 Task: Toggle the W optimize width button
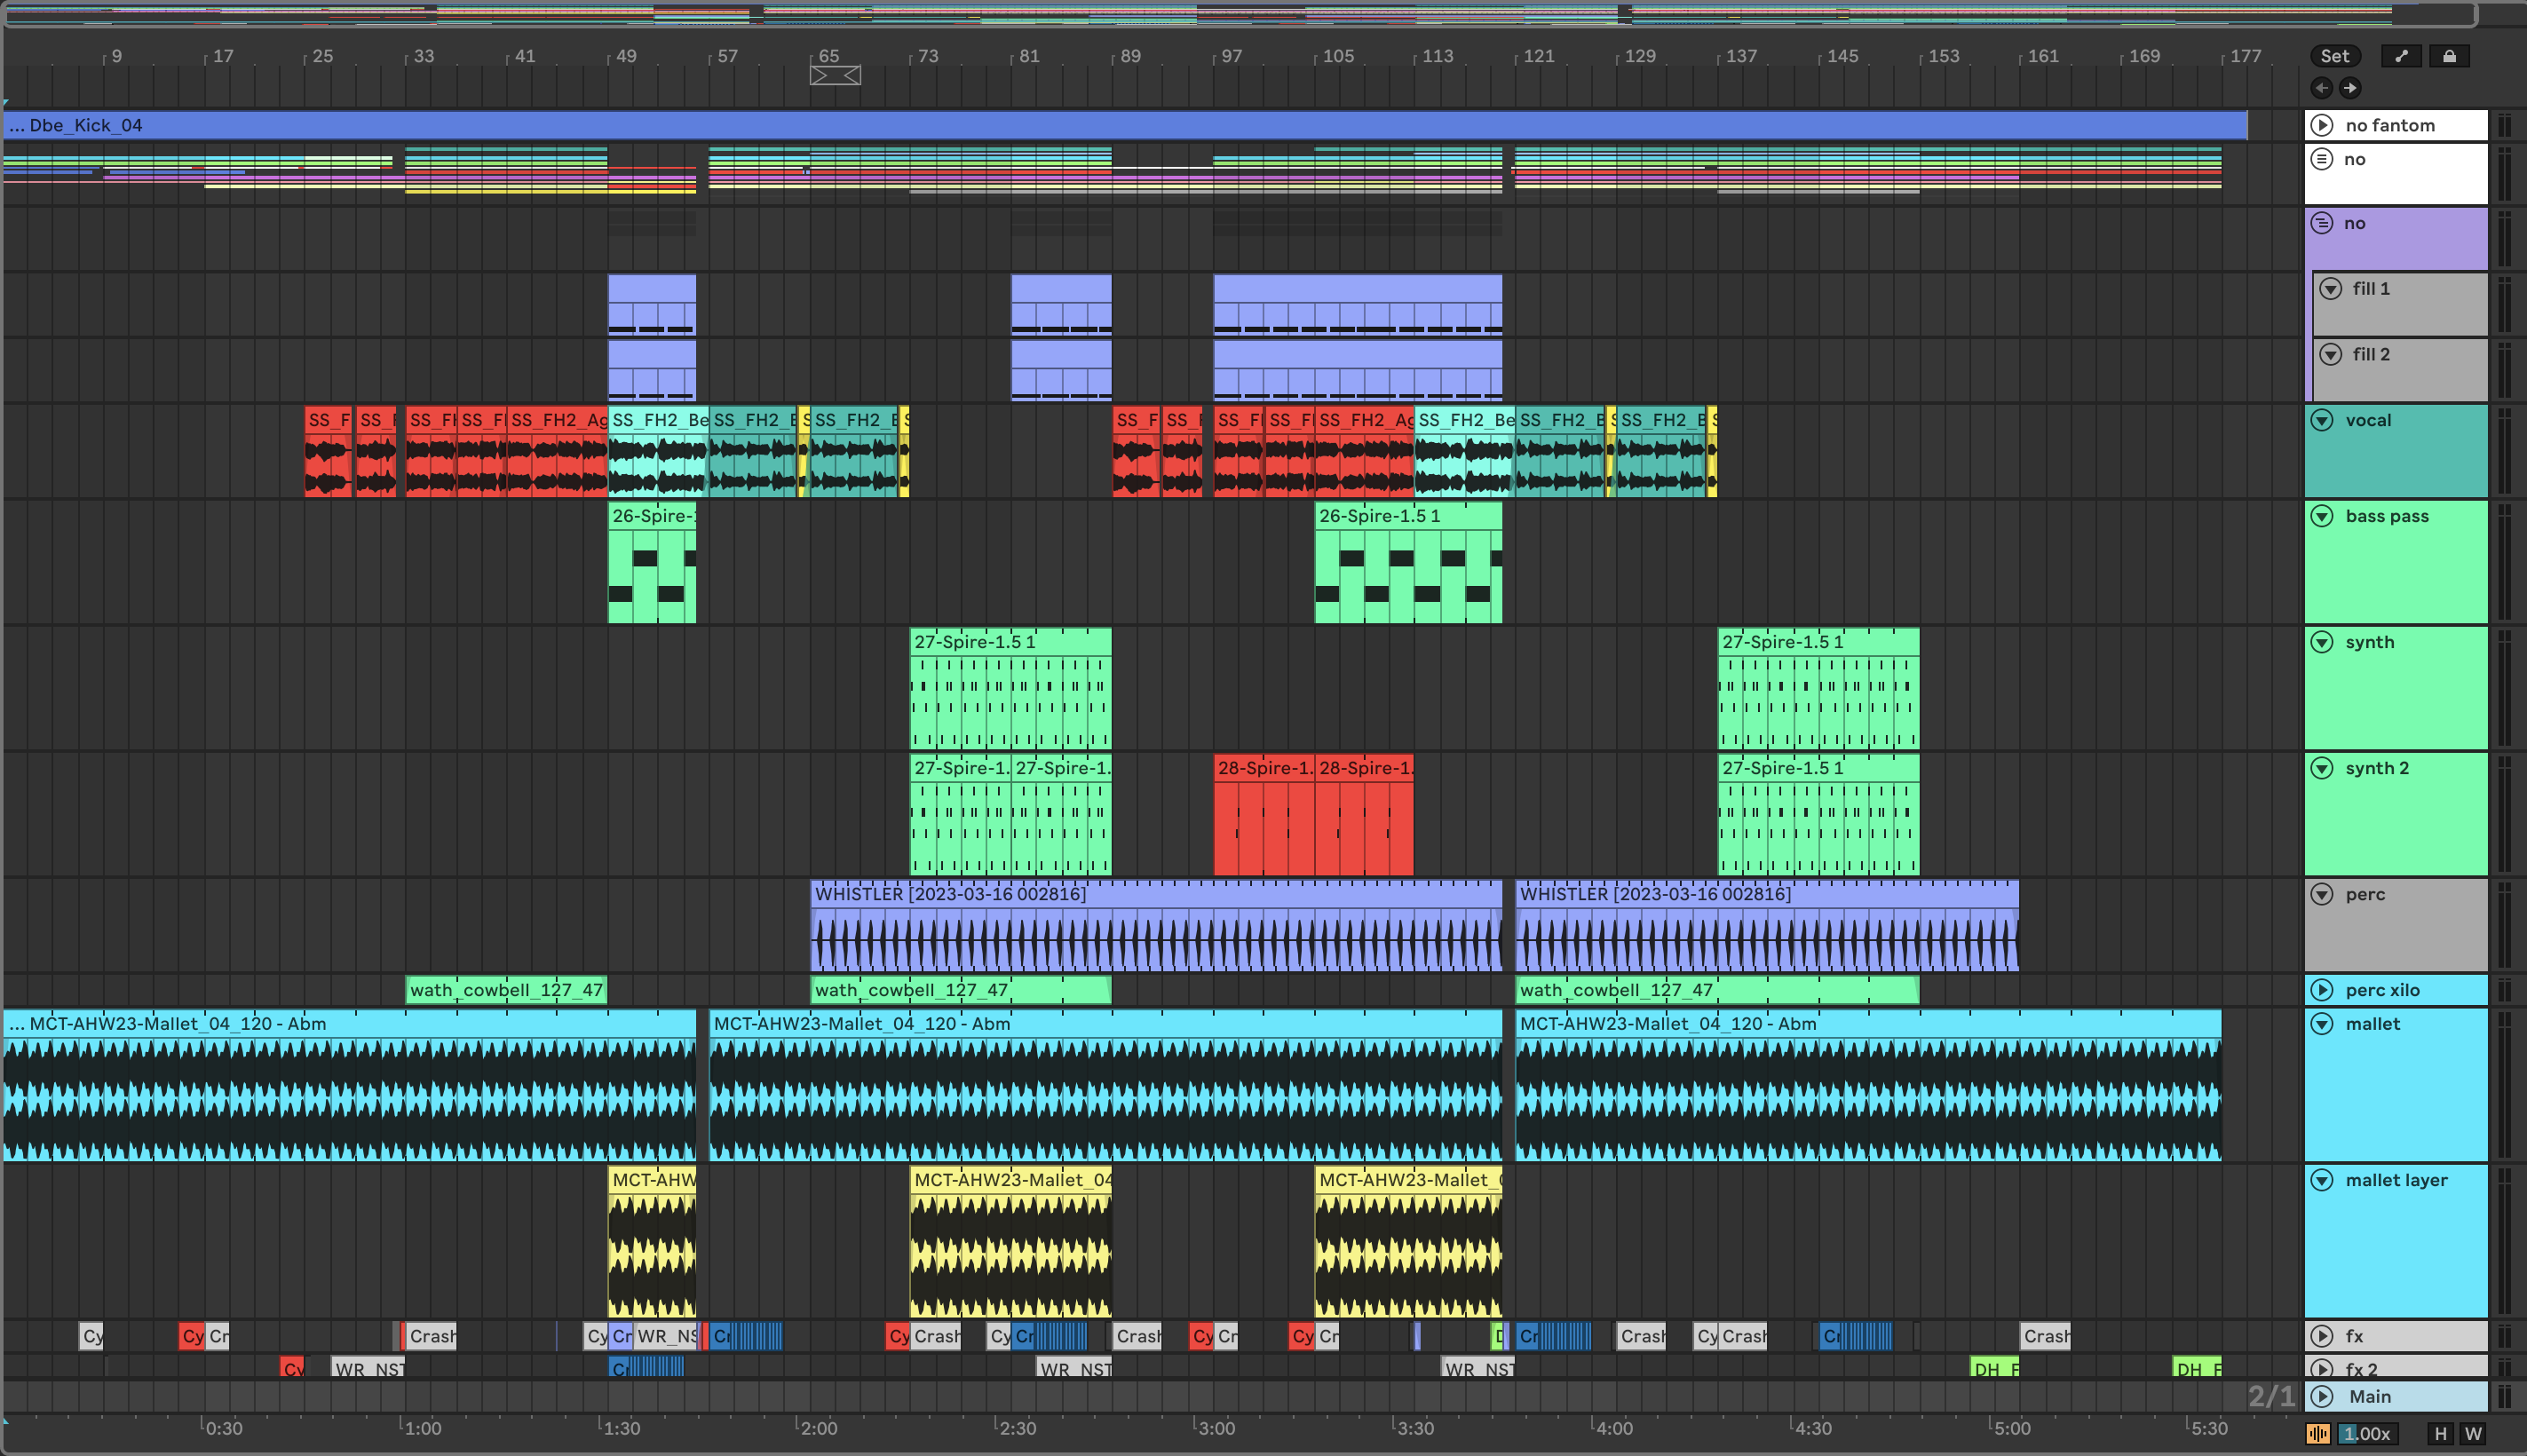tap(2473, 1433)
